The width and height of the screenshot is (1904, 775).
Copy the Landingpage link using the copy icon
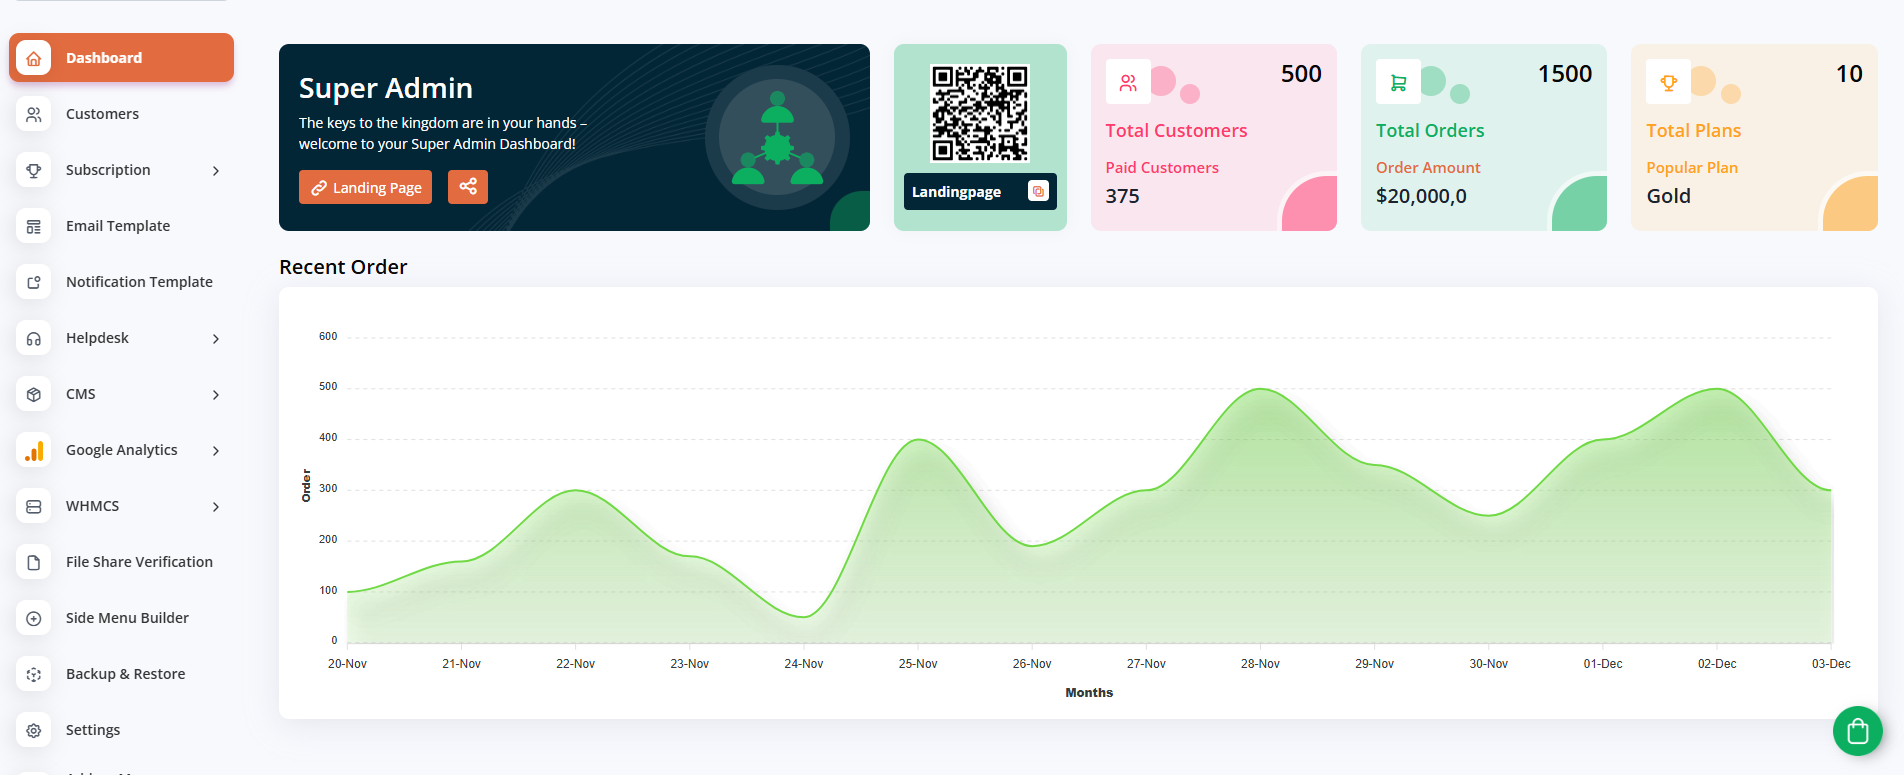(1038, 192)
